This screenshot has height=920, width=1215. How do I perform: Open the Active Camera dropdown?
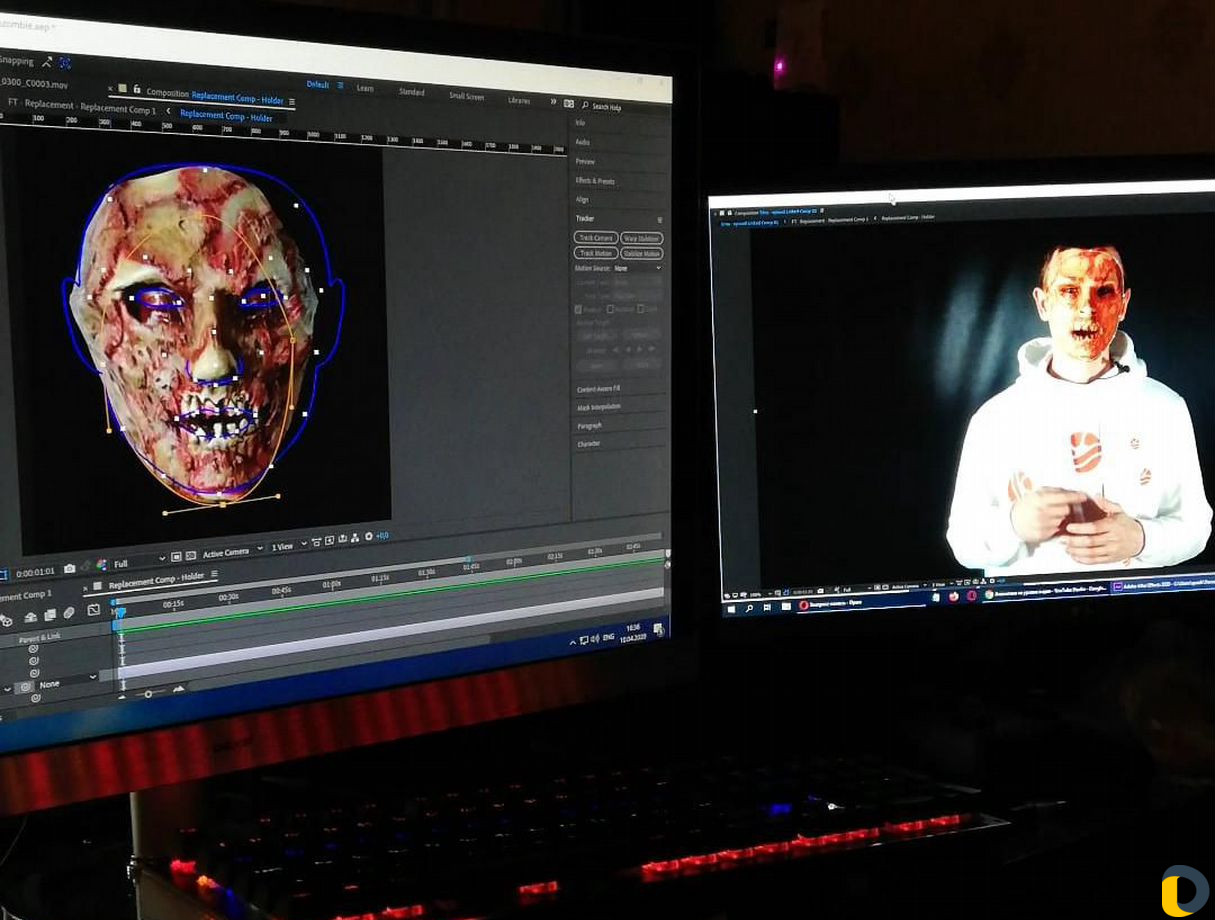(232, 551)
